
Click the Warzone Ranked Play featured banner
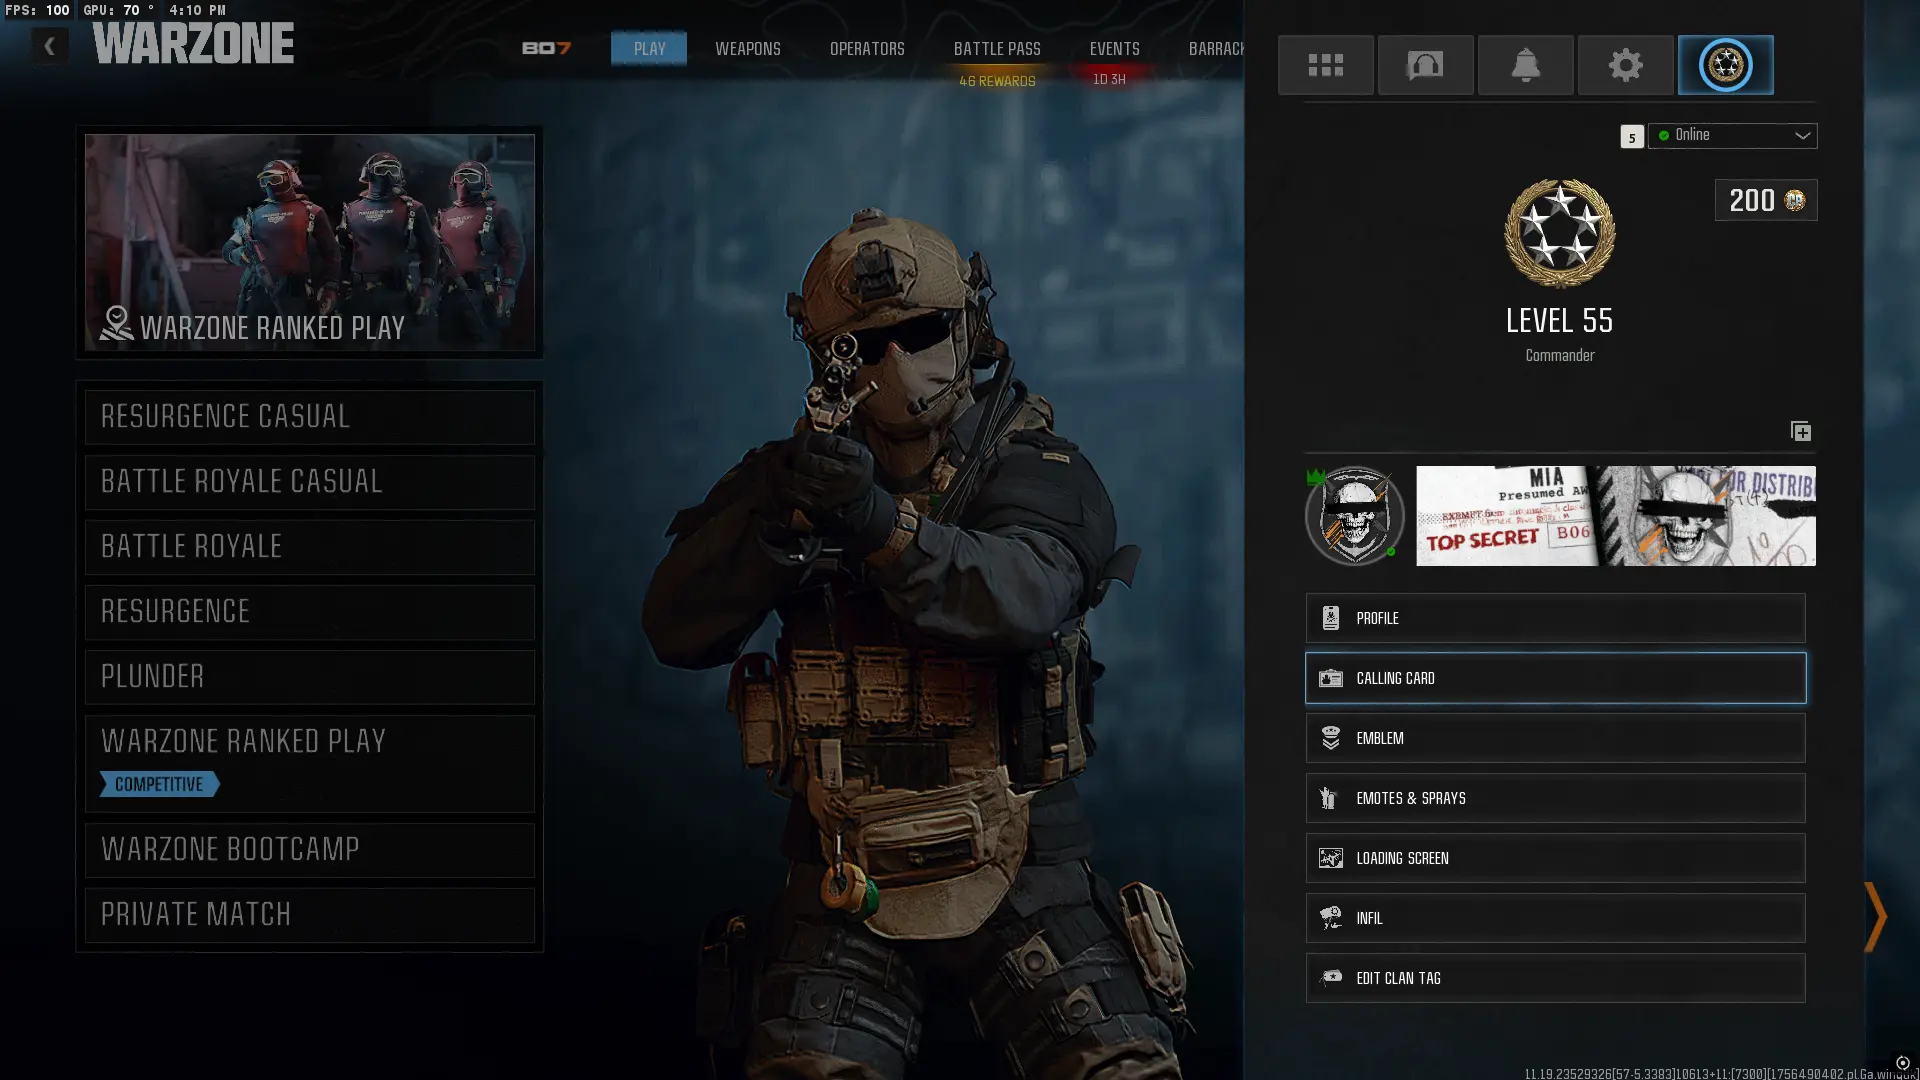(310, 242)
